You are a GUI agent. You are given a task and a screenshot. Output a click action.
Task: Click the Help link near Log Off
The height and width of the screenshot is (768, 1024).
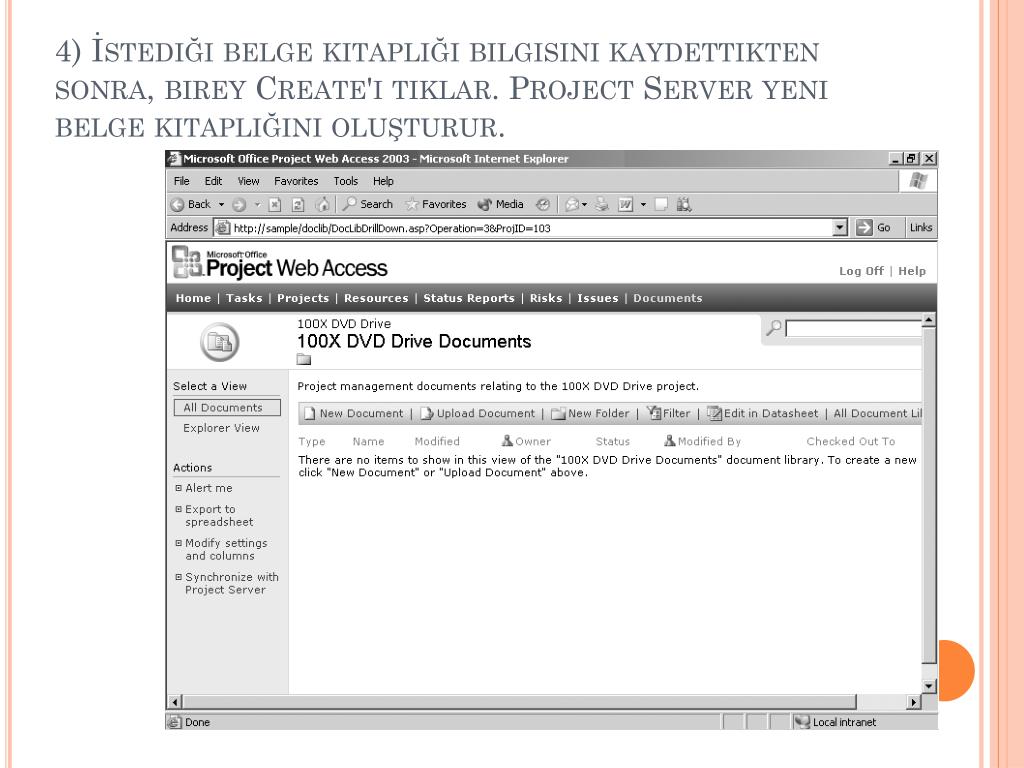(x=912, y=271)
